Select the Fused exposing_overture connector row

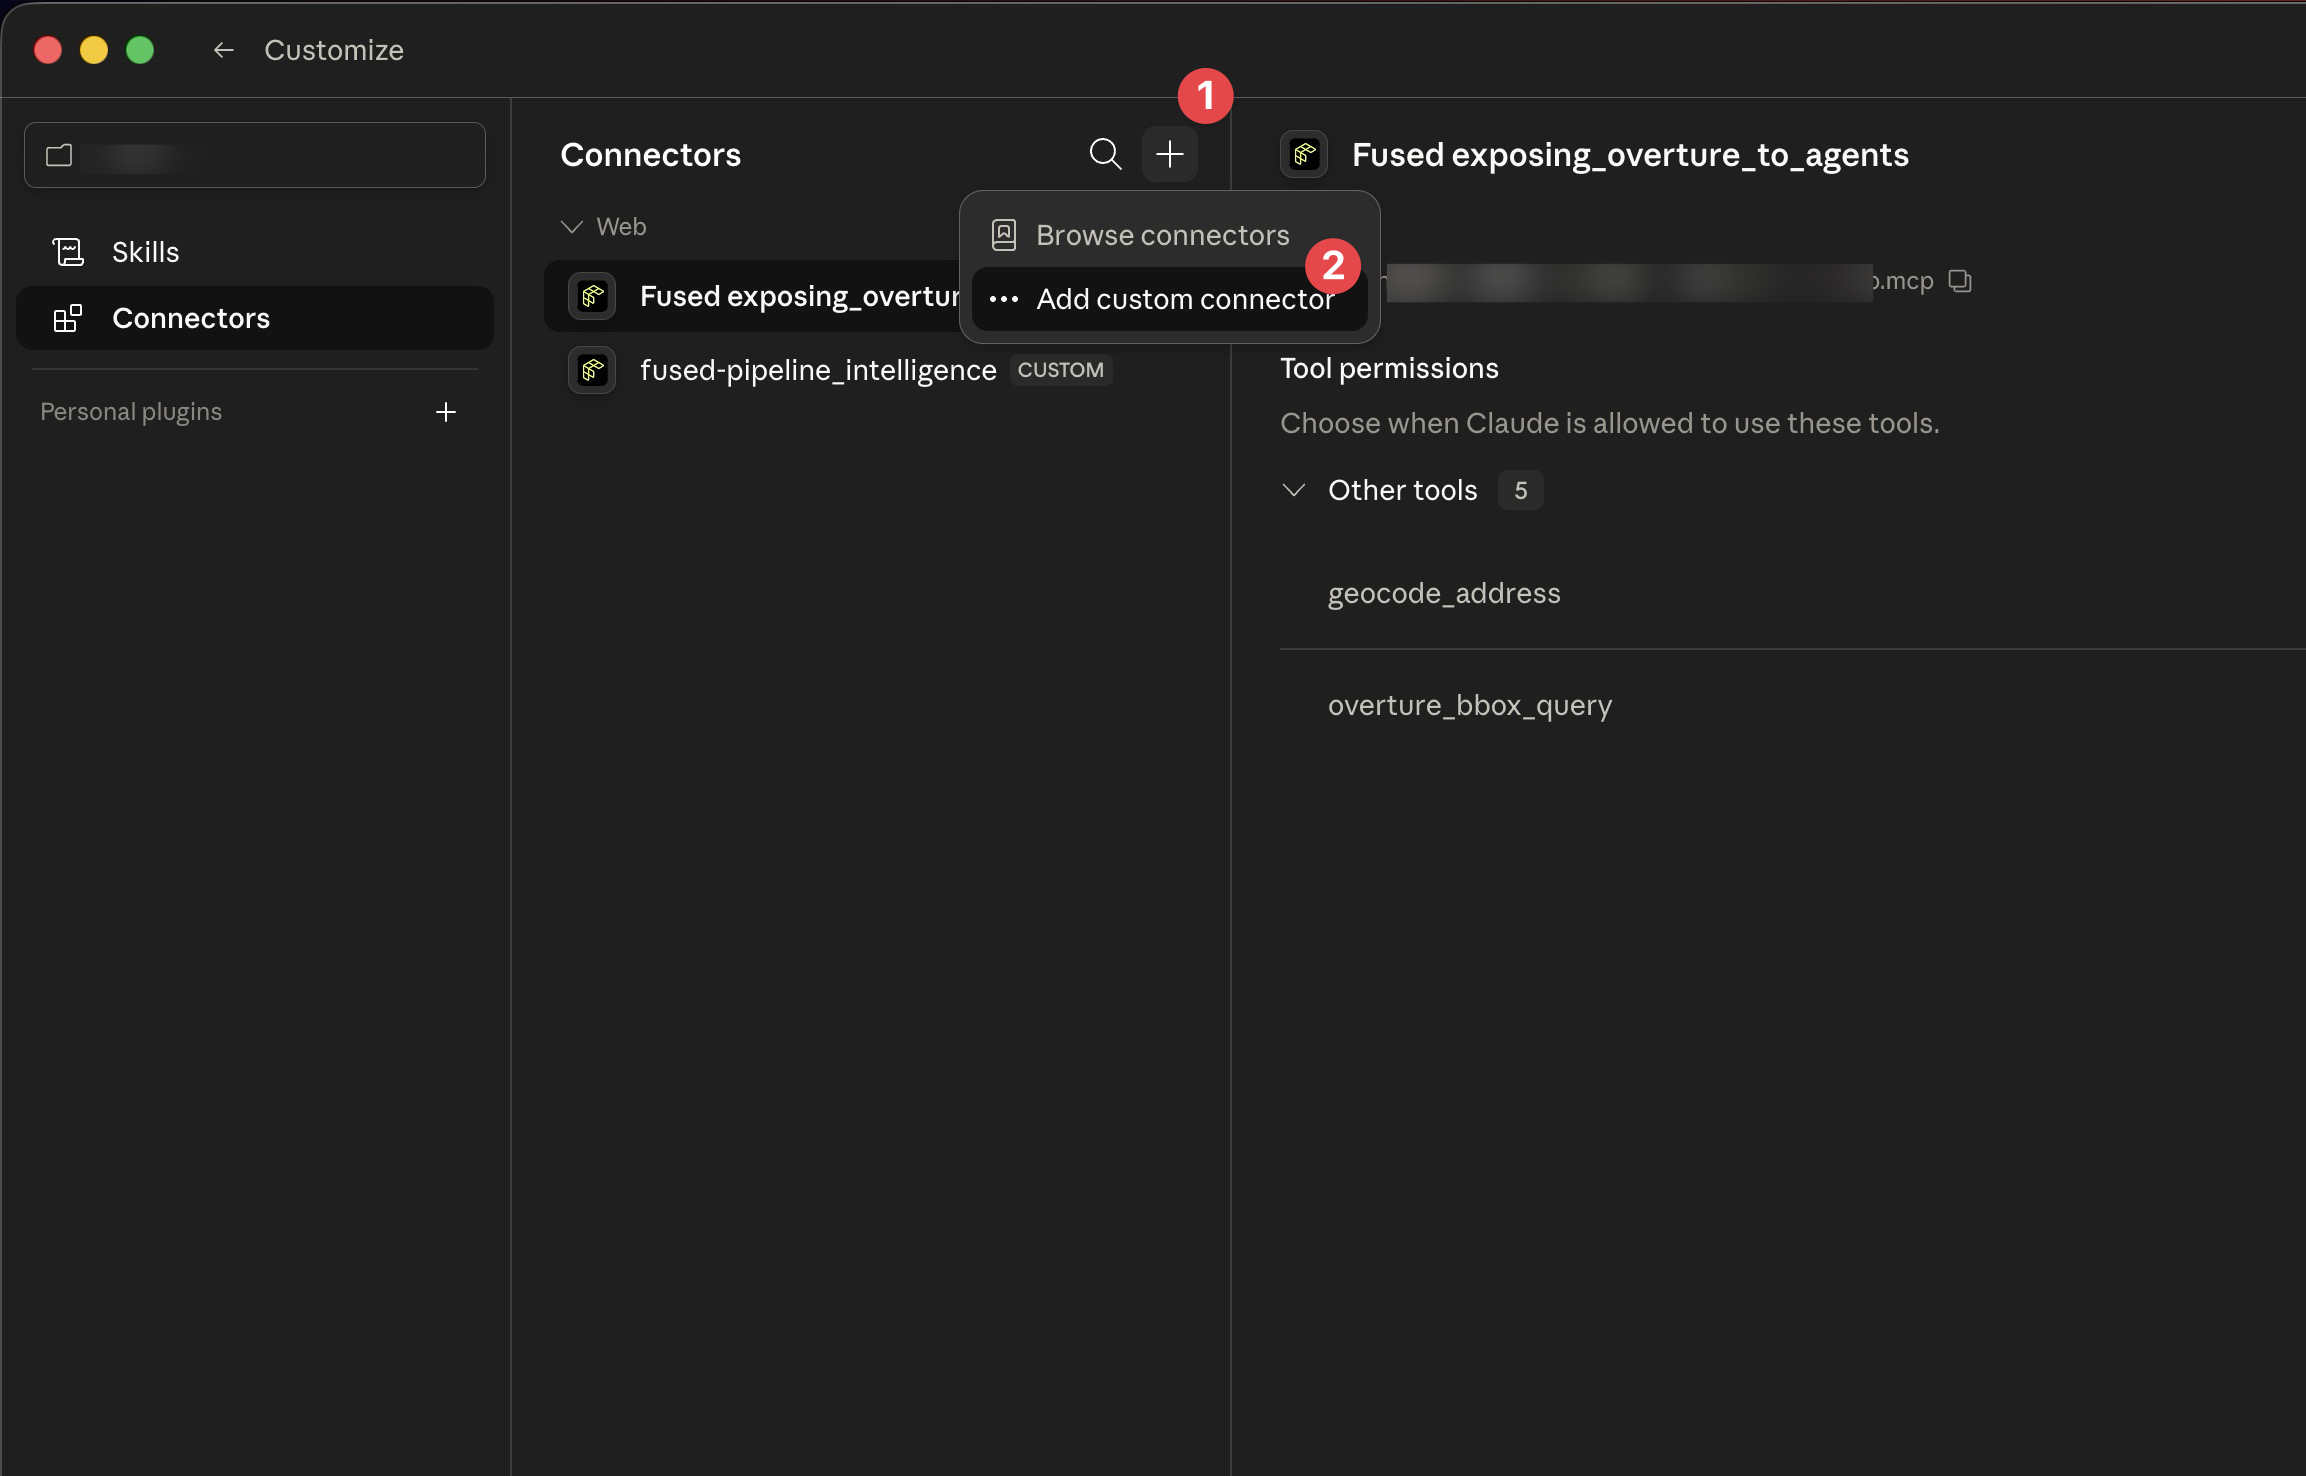coord(752,296)
